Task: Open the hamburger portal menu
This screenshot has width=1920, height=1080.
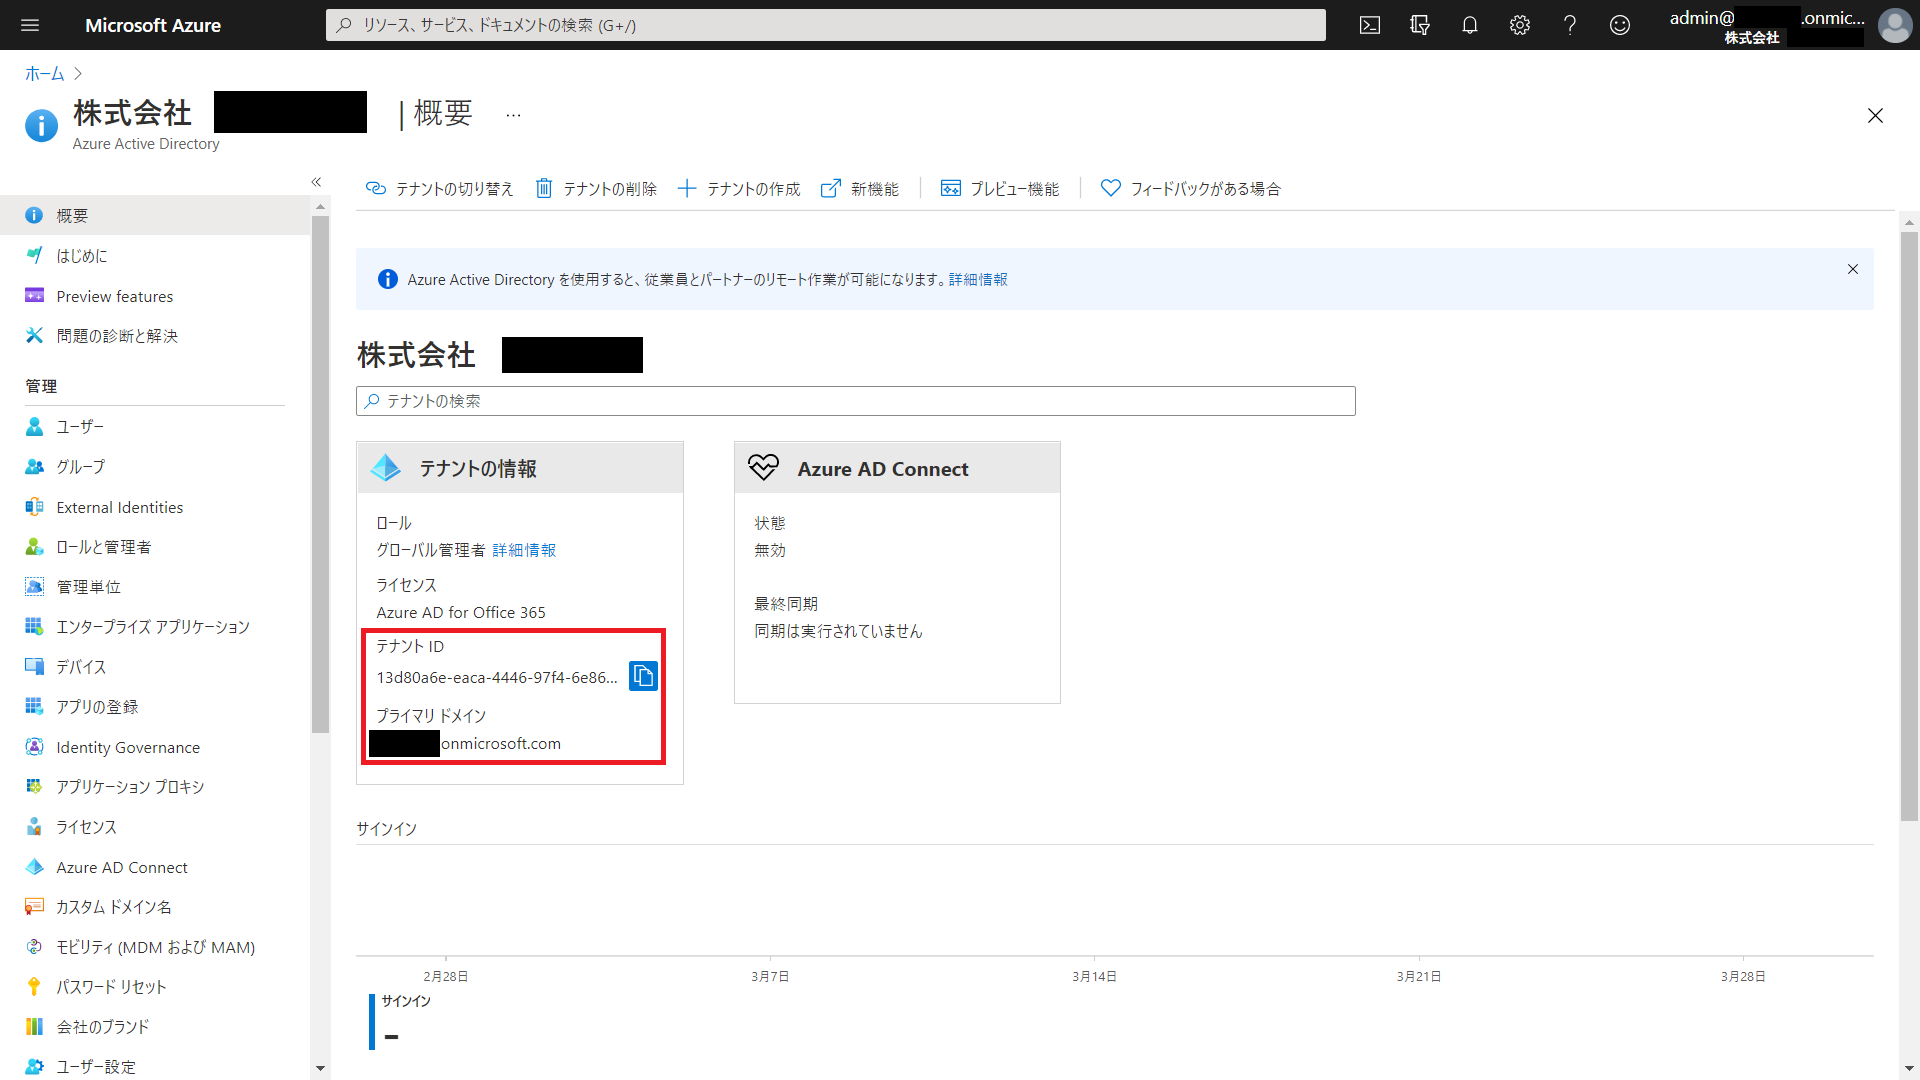Action: point(30,25)
